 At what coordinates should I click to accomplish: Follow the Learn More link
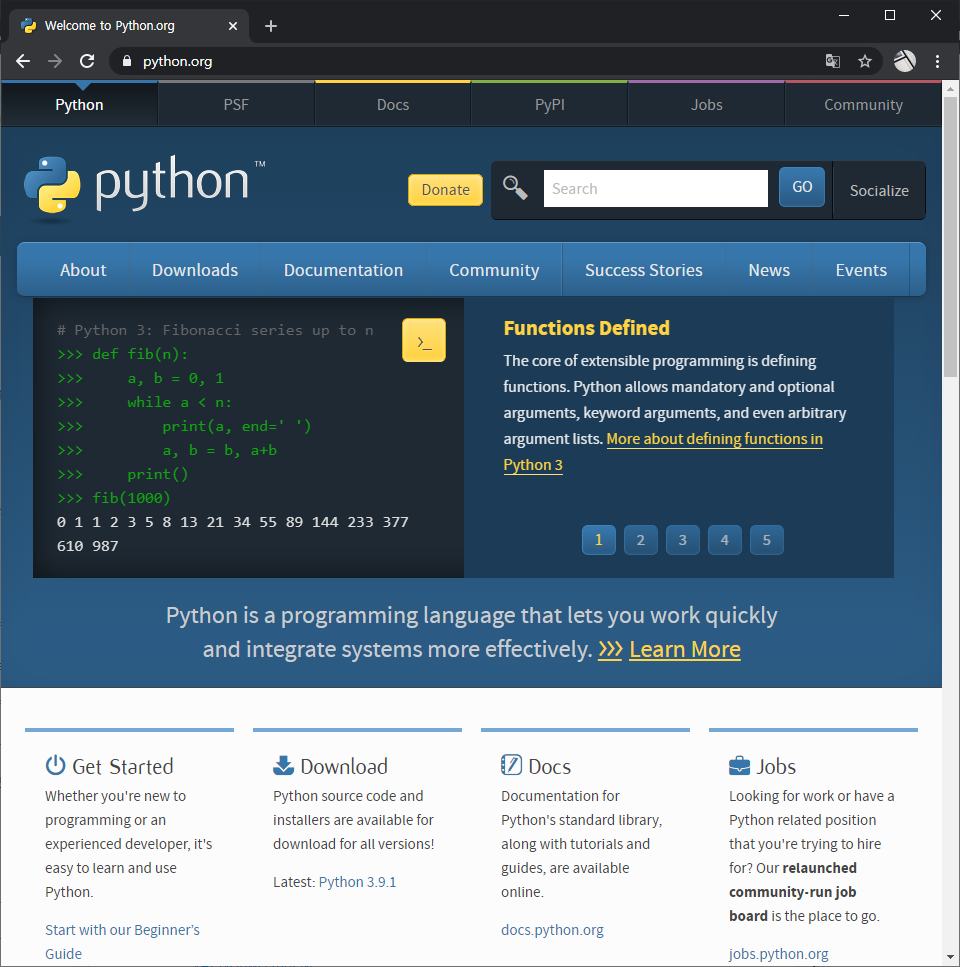point(684,649)
